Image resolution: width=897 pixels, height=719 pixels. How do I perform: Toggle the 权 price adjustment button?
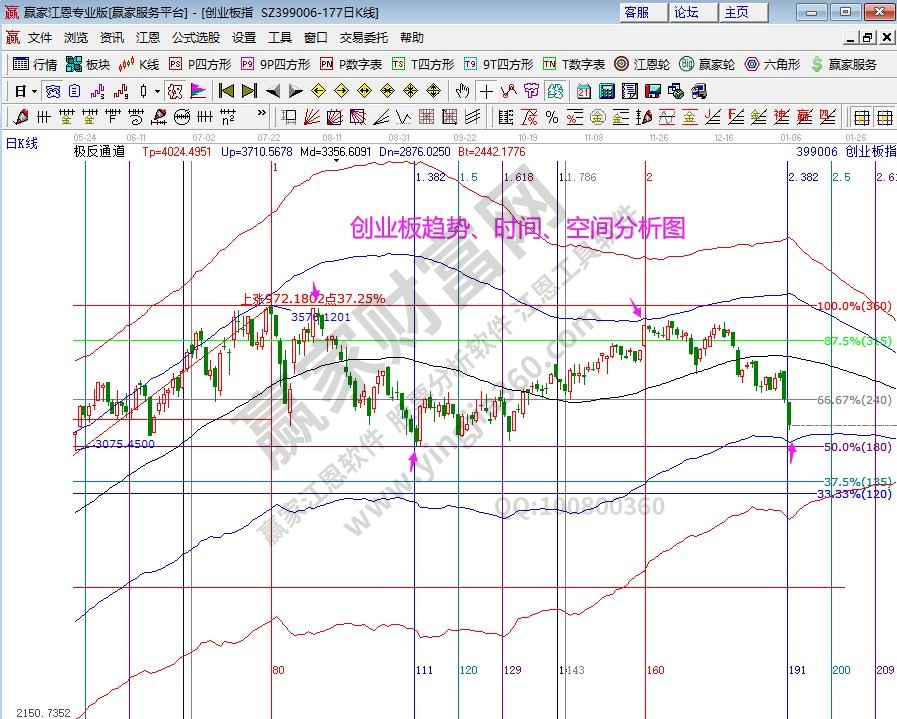[x=174, y=91]
